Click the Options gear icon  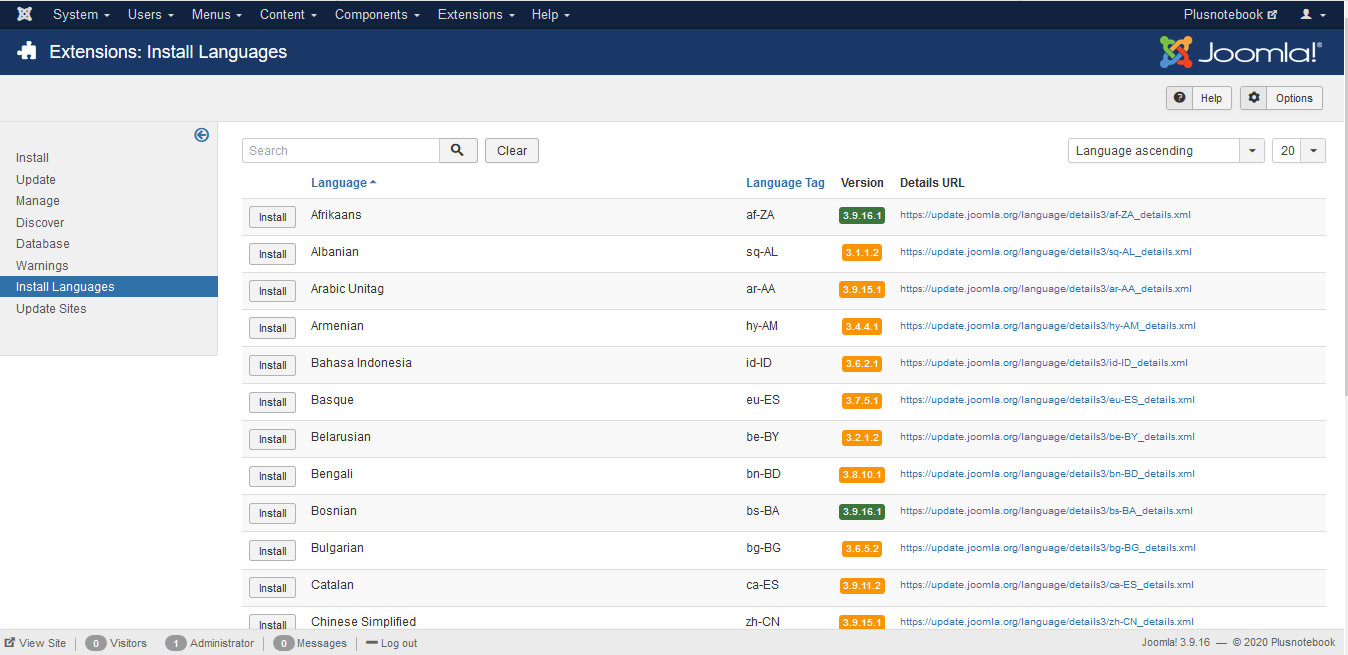[x=1254, y=98]
